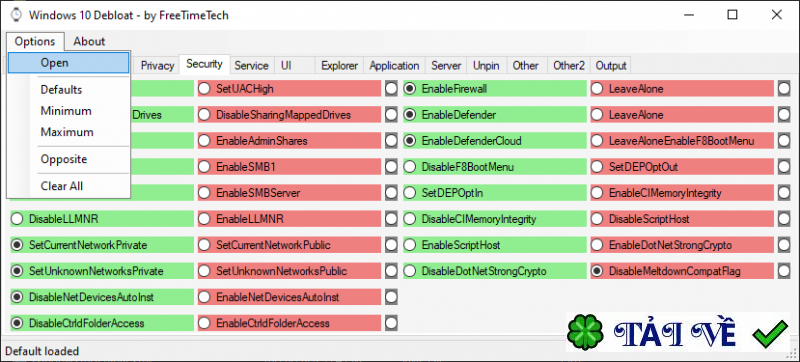This screenshot has width=800, height=362.
Task: Switch to the Security tab
Action: (204, 64)
